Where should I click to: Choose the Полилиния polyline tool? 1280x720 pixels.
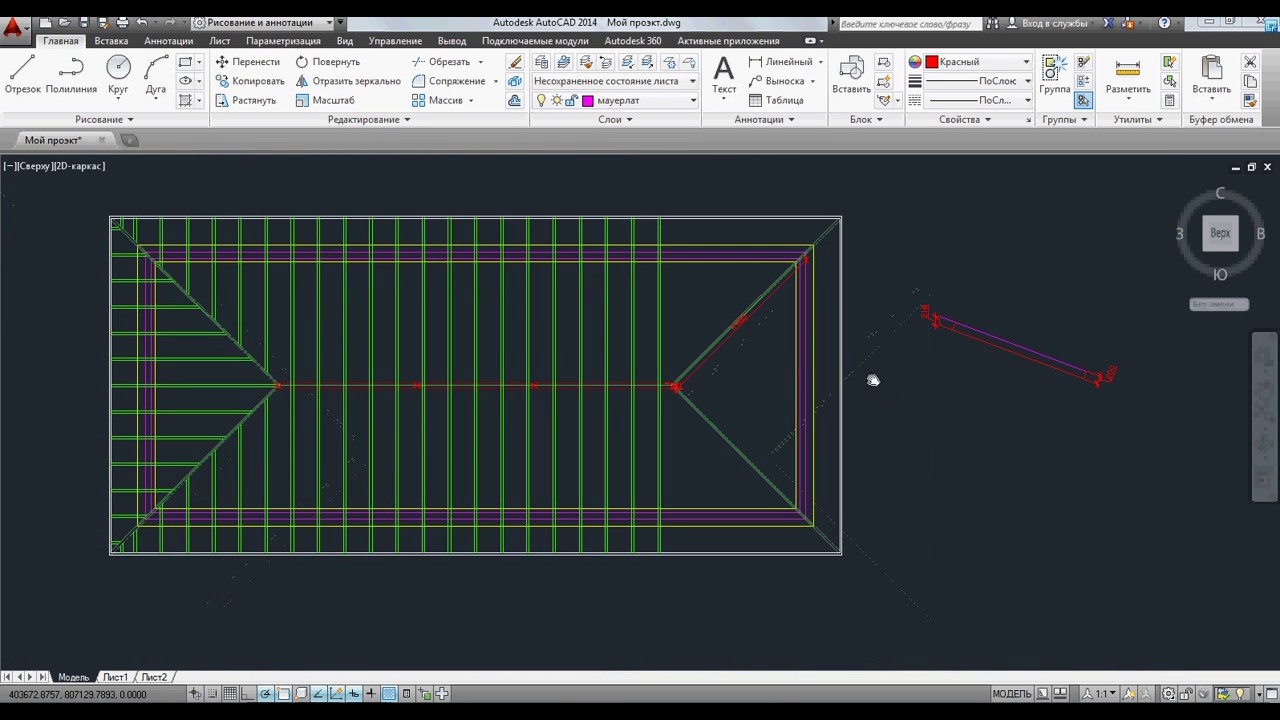pyautogui.click(x=71, y=75)
